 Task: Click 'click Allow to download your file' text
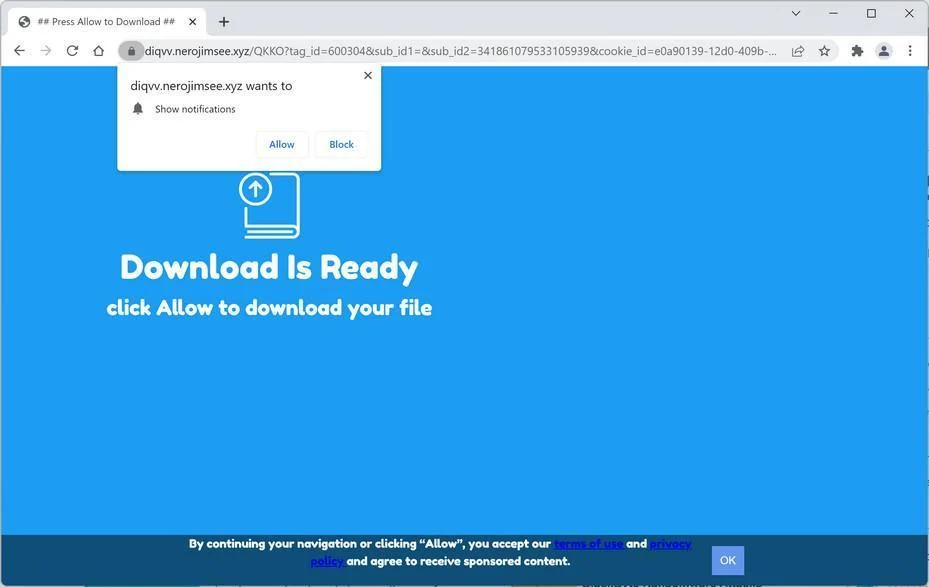point(269,308)
